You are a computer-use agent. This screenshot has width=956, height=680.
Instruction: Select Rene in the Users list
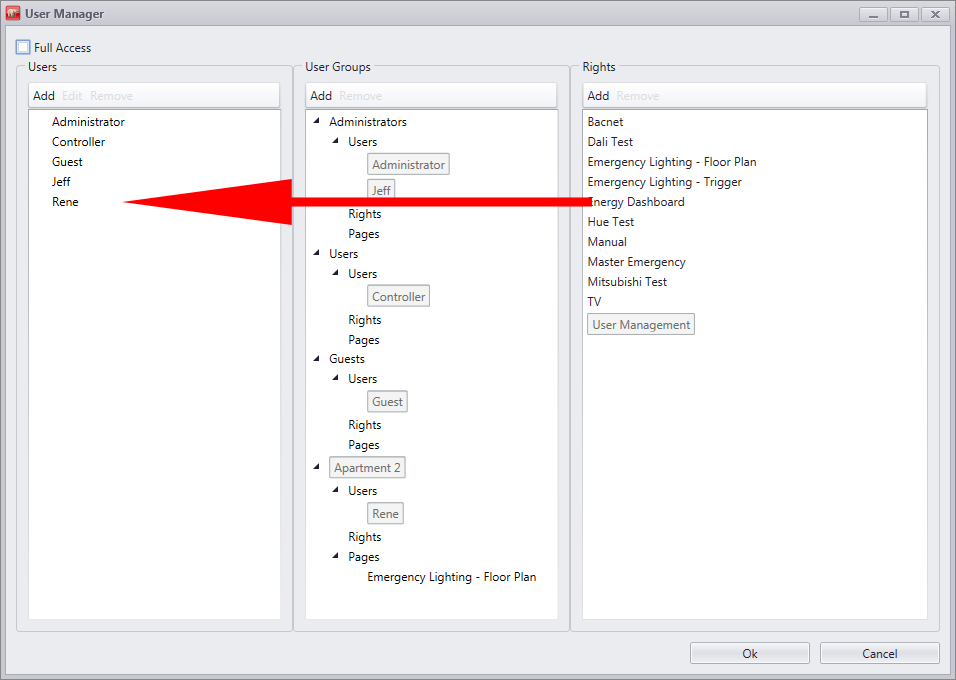point(65,202)
